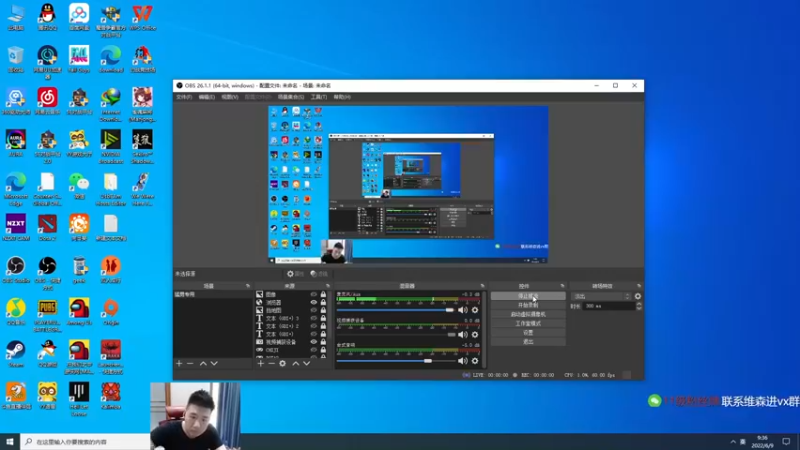Click the 停止推流 button

click(528, 296)
